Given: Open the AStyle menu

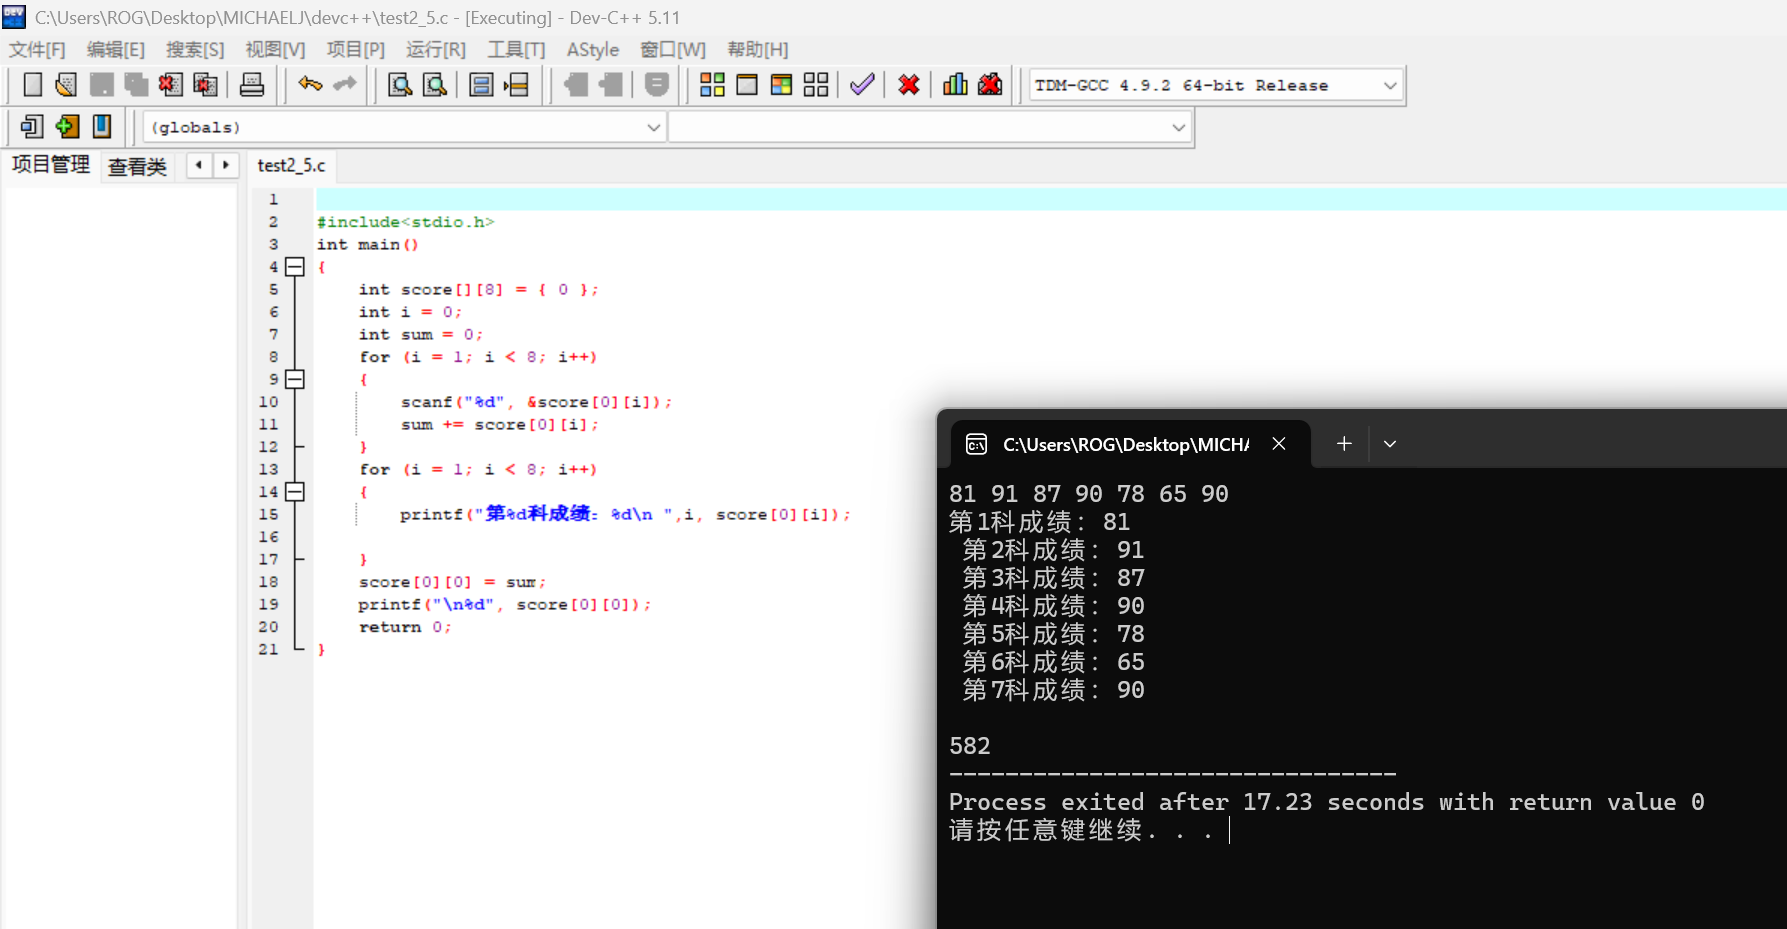Looking at the screenshot, I should [x=593, y=49].
